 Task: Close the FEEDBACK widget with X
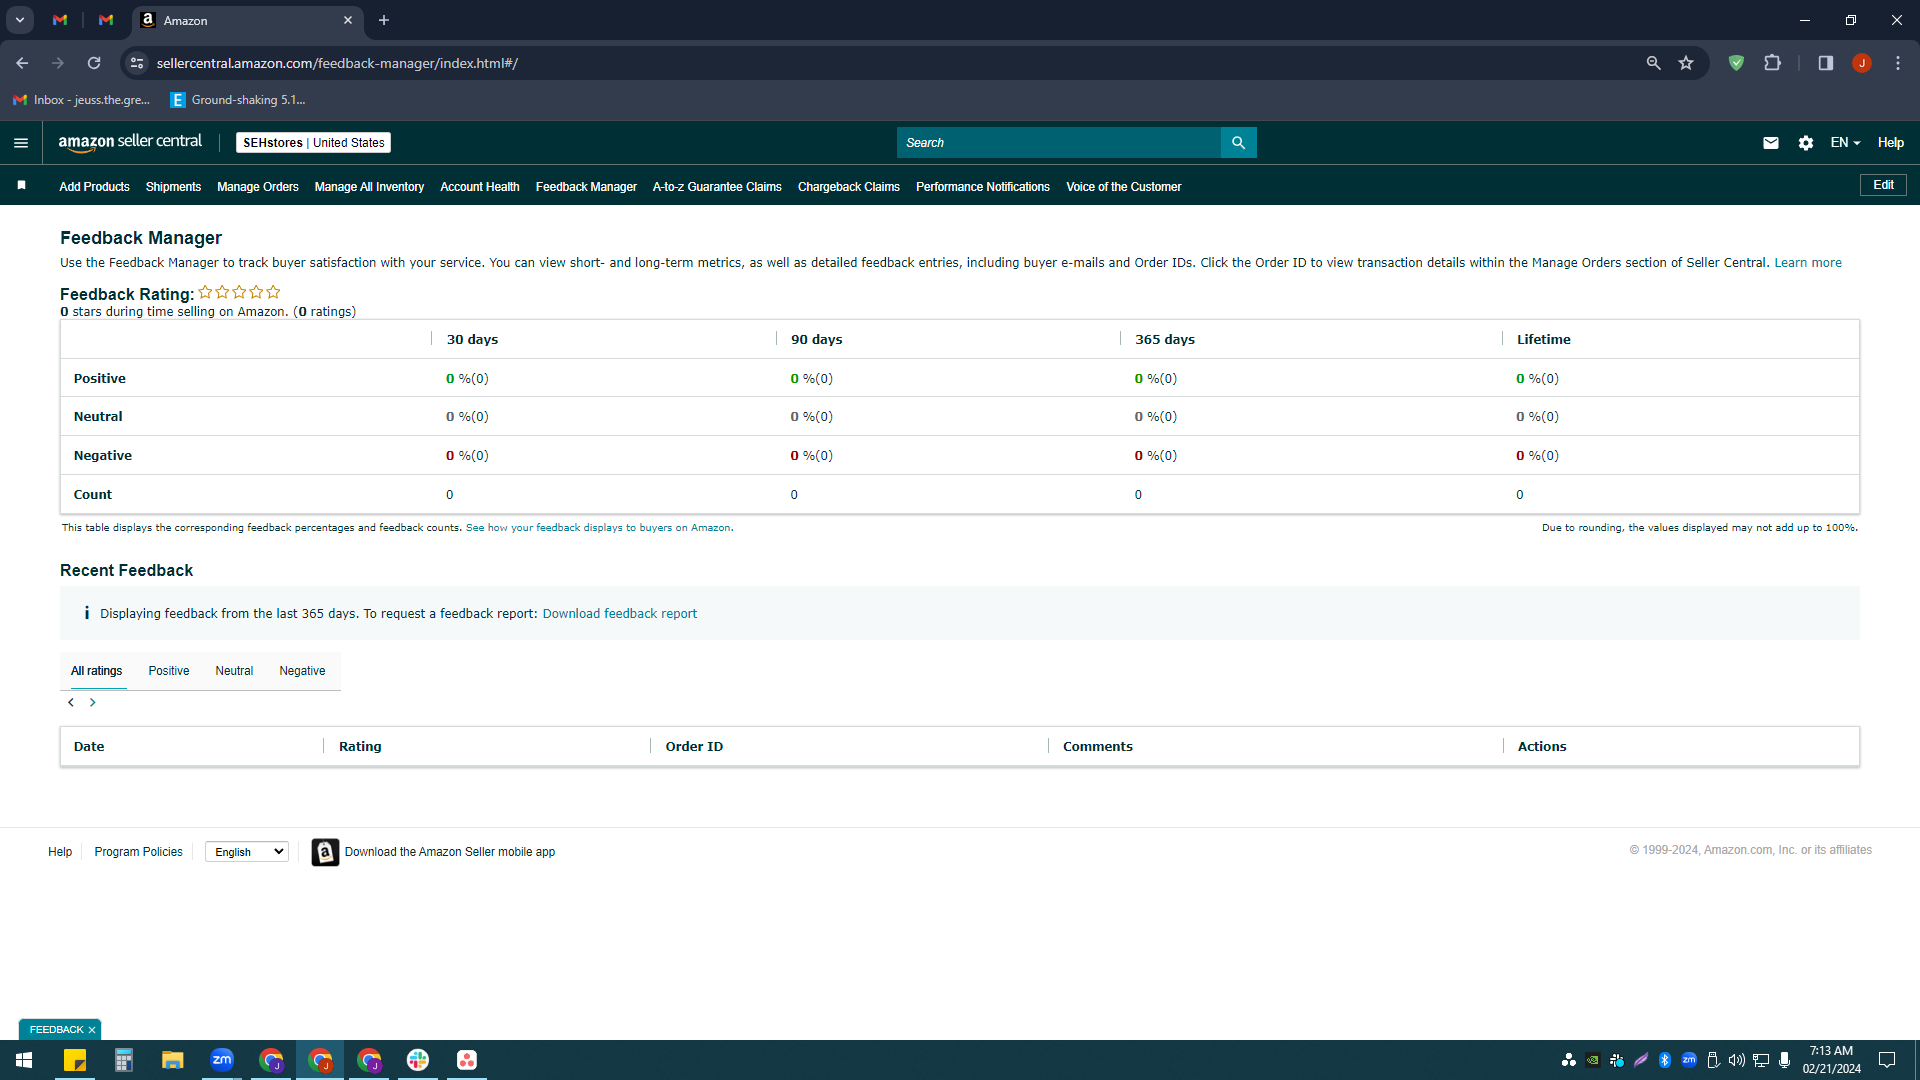(92, 1030)
